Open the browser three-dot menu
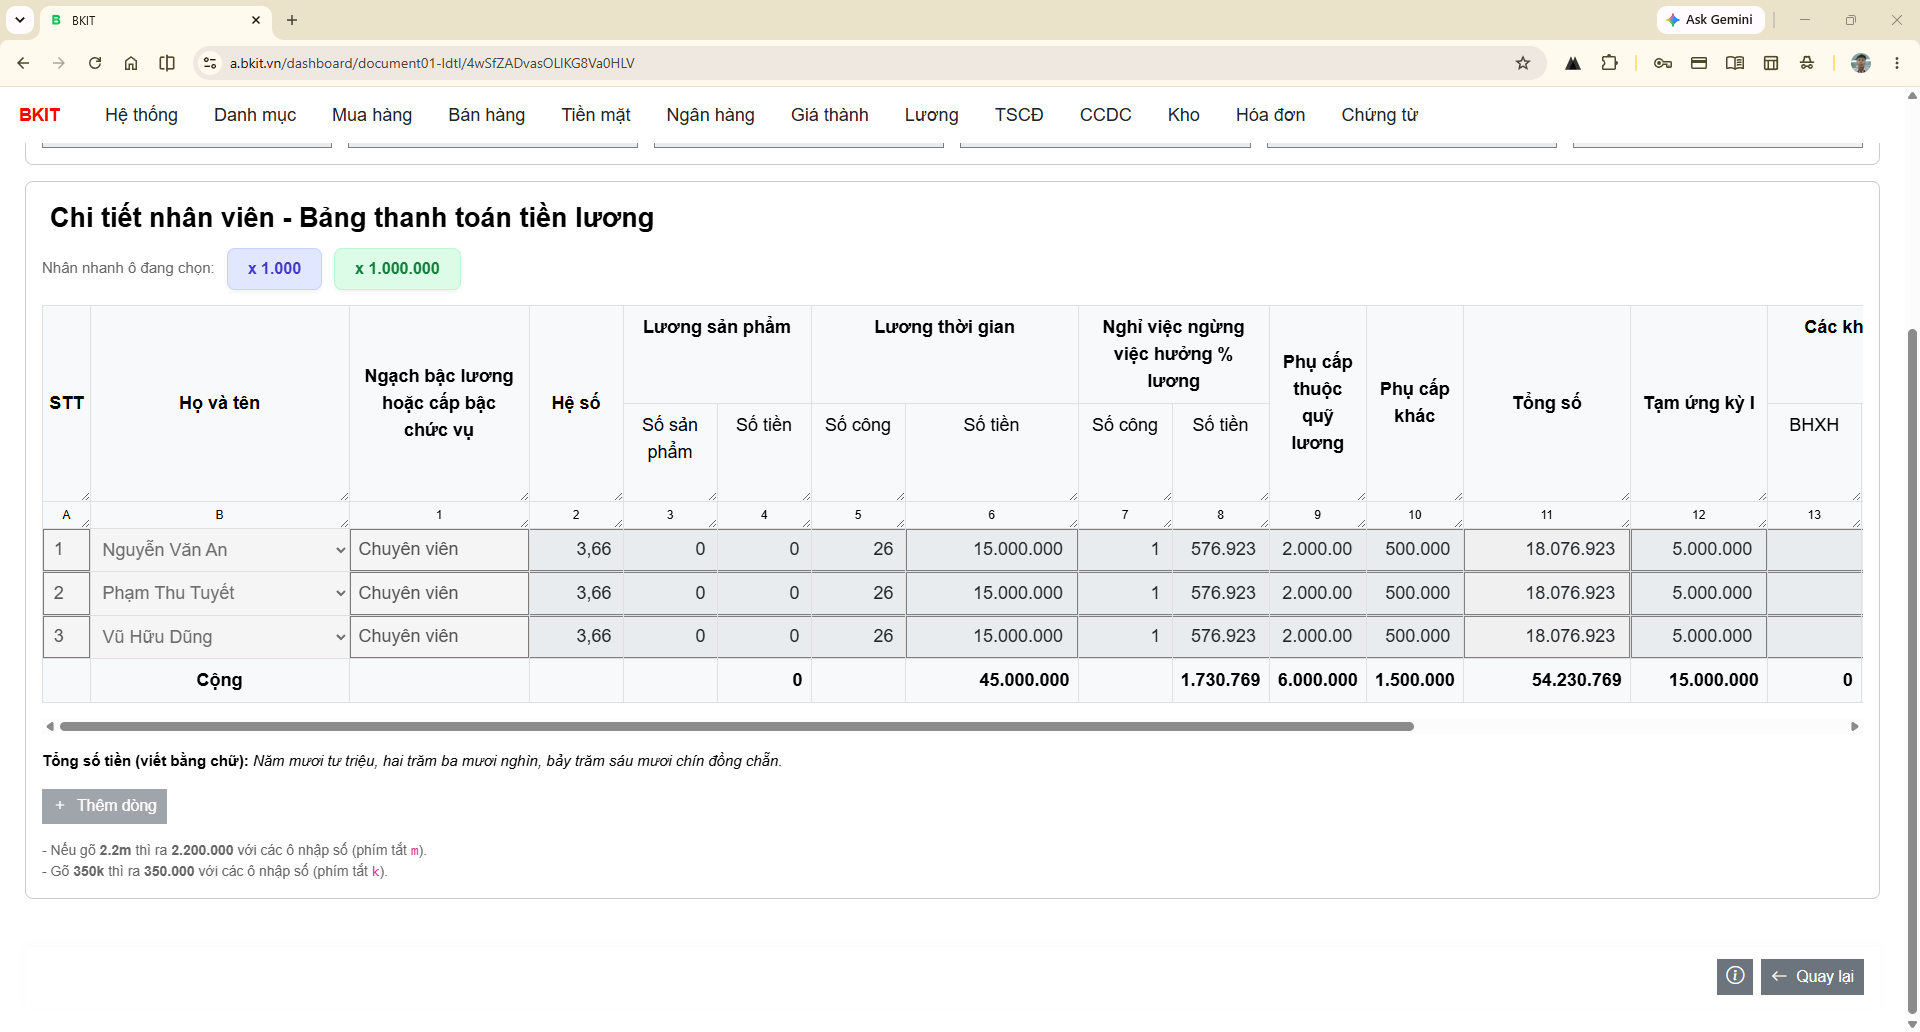Image resolution: width=1920 pixels, height=1032 pixels. coord(1897,63)
